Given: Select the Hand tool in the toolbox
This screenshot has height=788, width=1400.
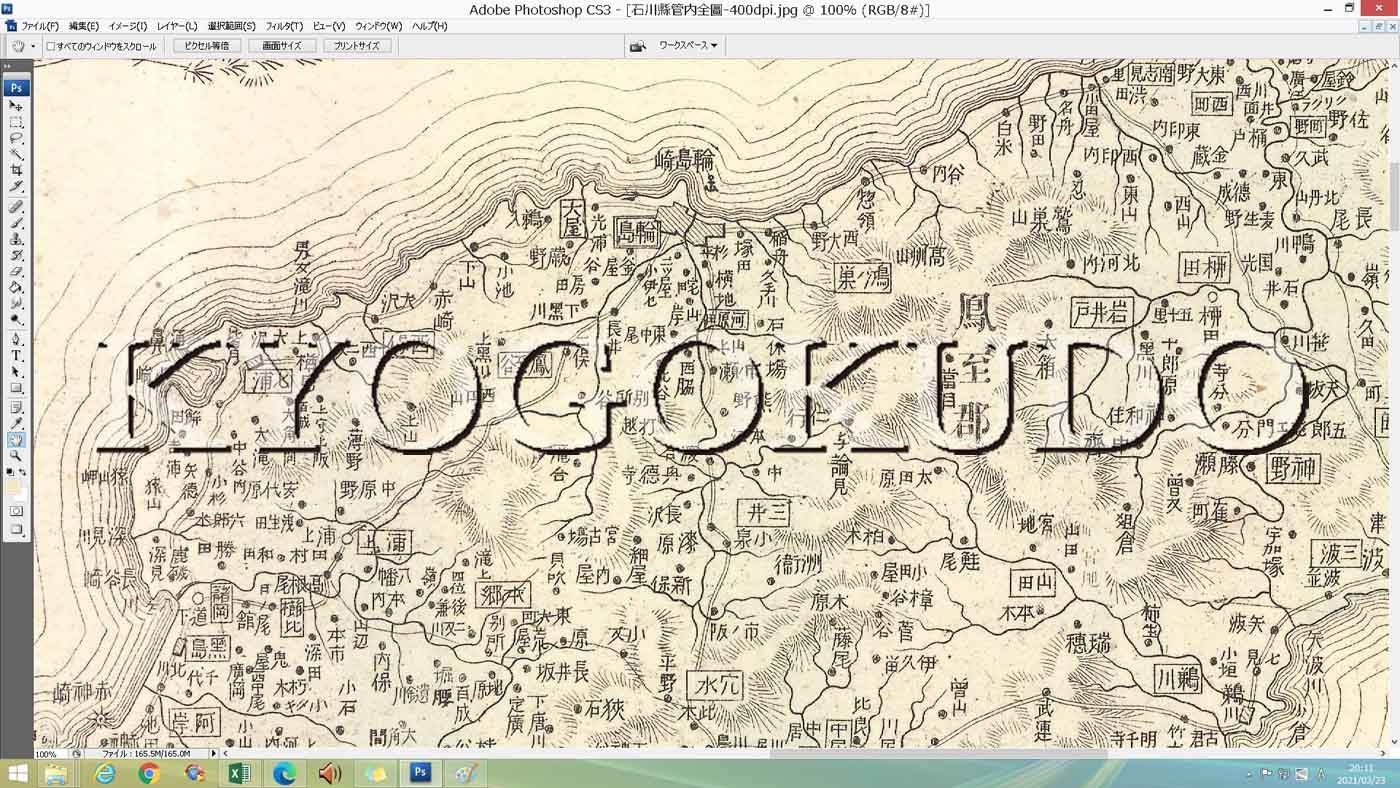Looking at the screenshot, I should [16, 440].
